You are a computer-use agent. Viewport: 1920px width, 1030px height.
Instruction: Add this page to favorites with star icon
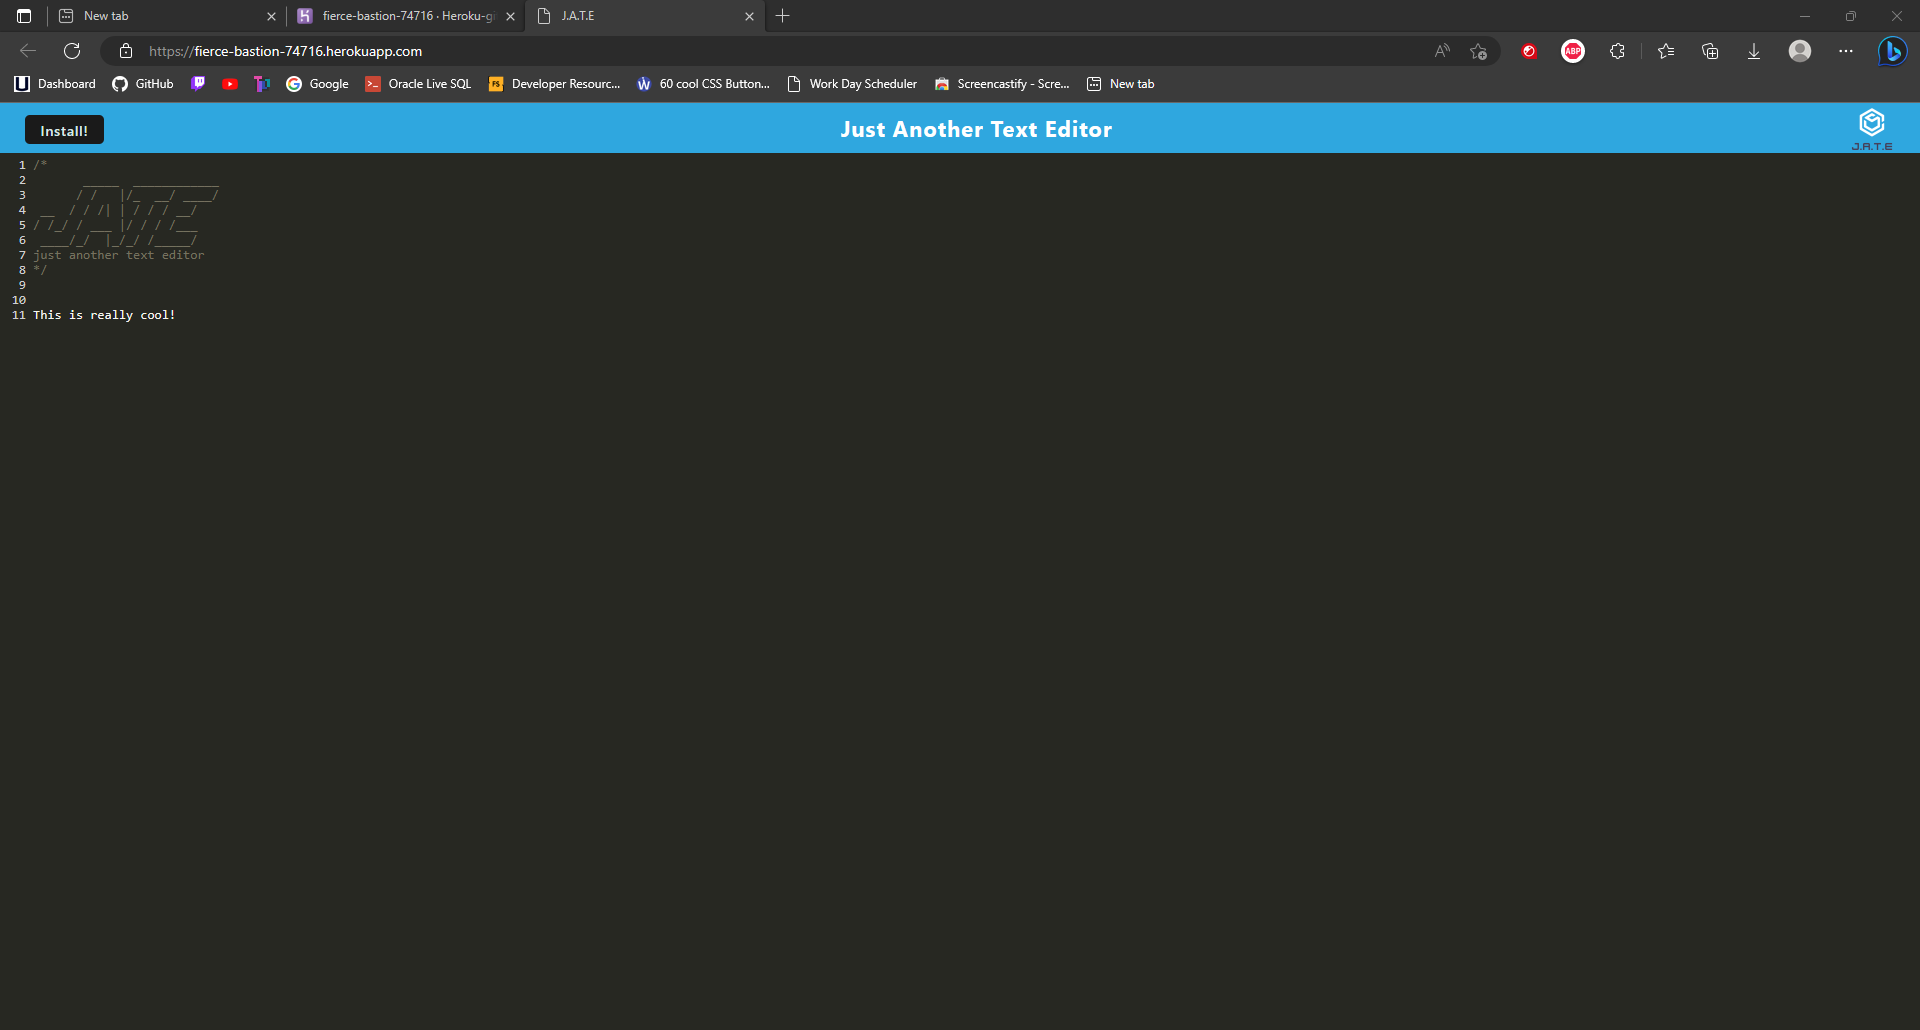1479,51
